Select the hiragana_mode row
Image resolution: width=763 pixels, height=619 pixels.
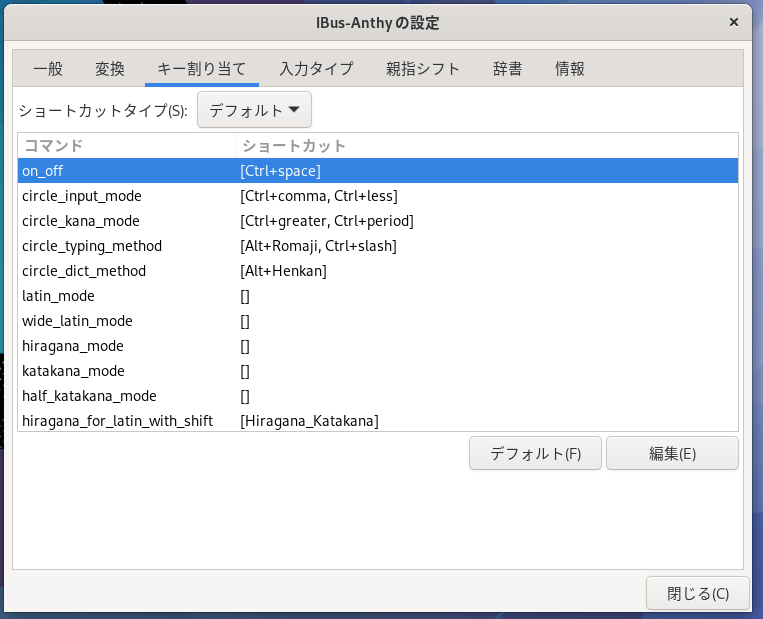[378, 346]
